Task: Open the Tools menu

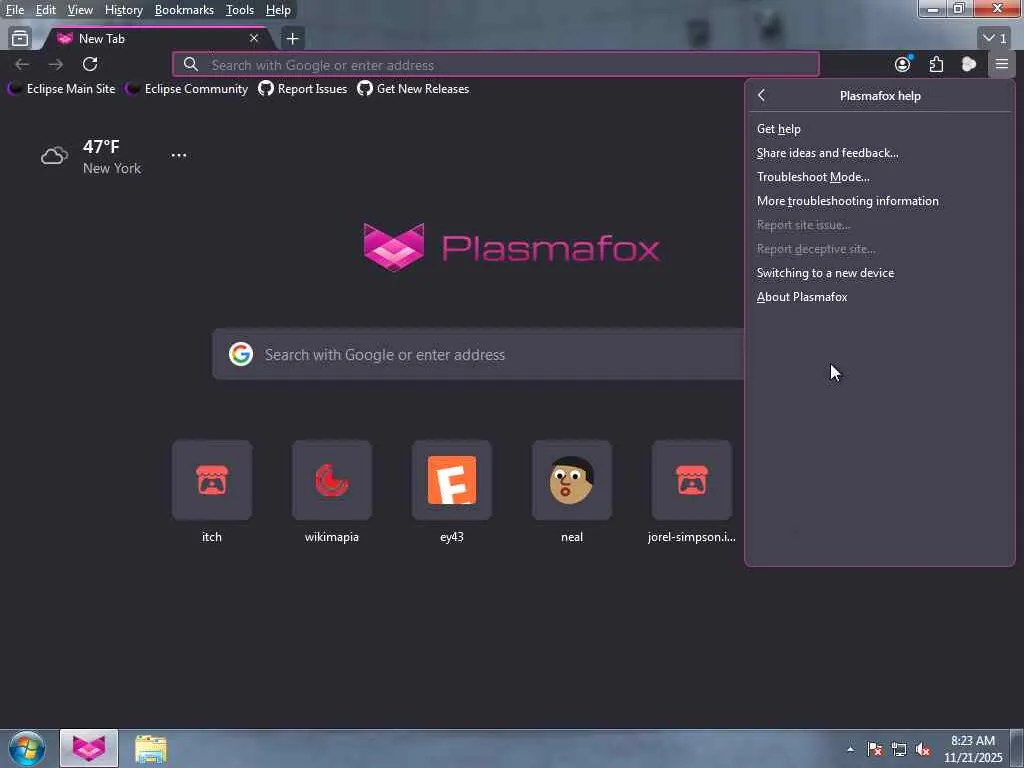Action: [x=240, y=10]
